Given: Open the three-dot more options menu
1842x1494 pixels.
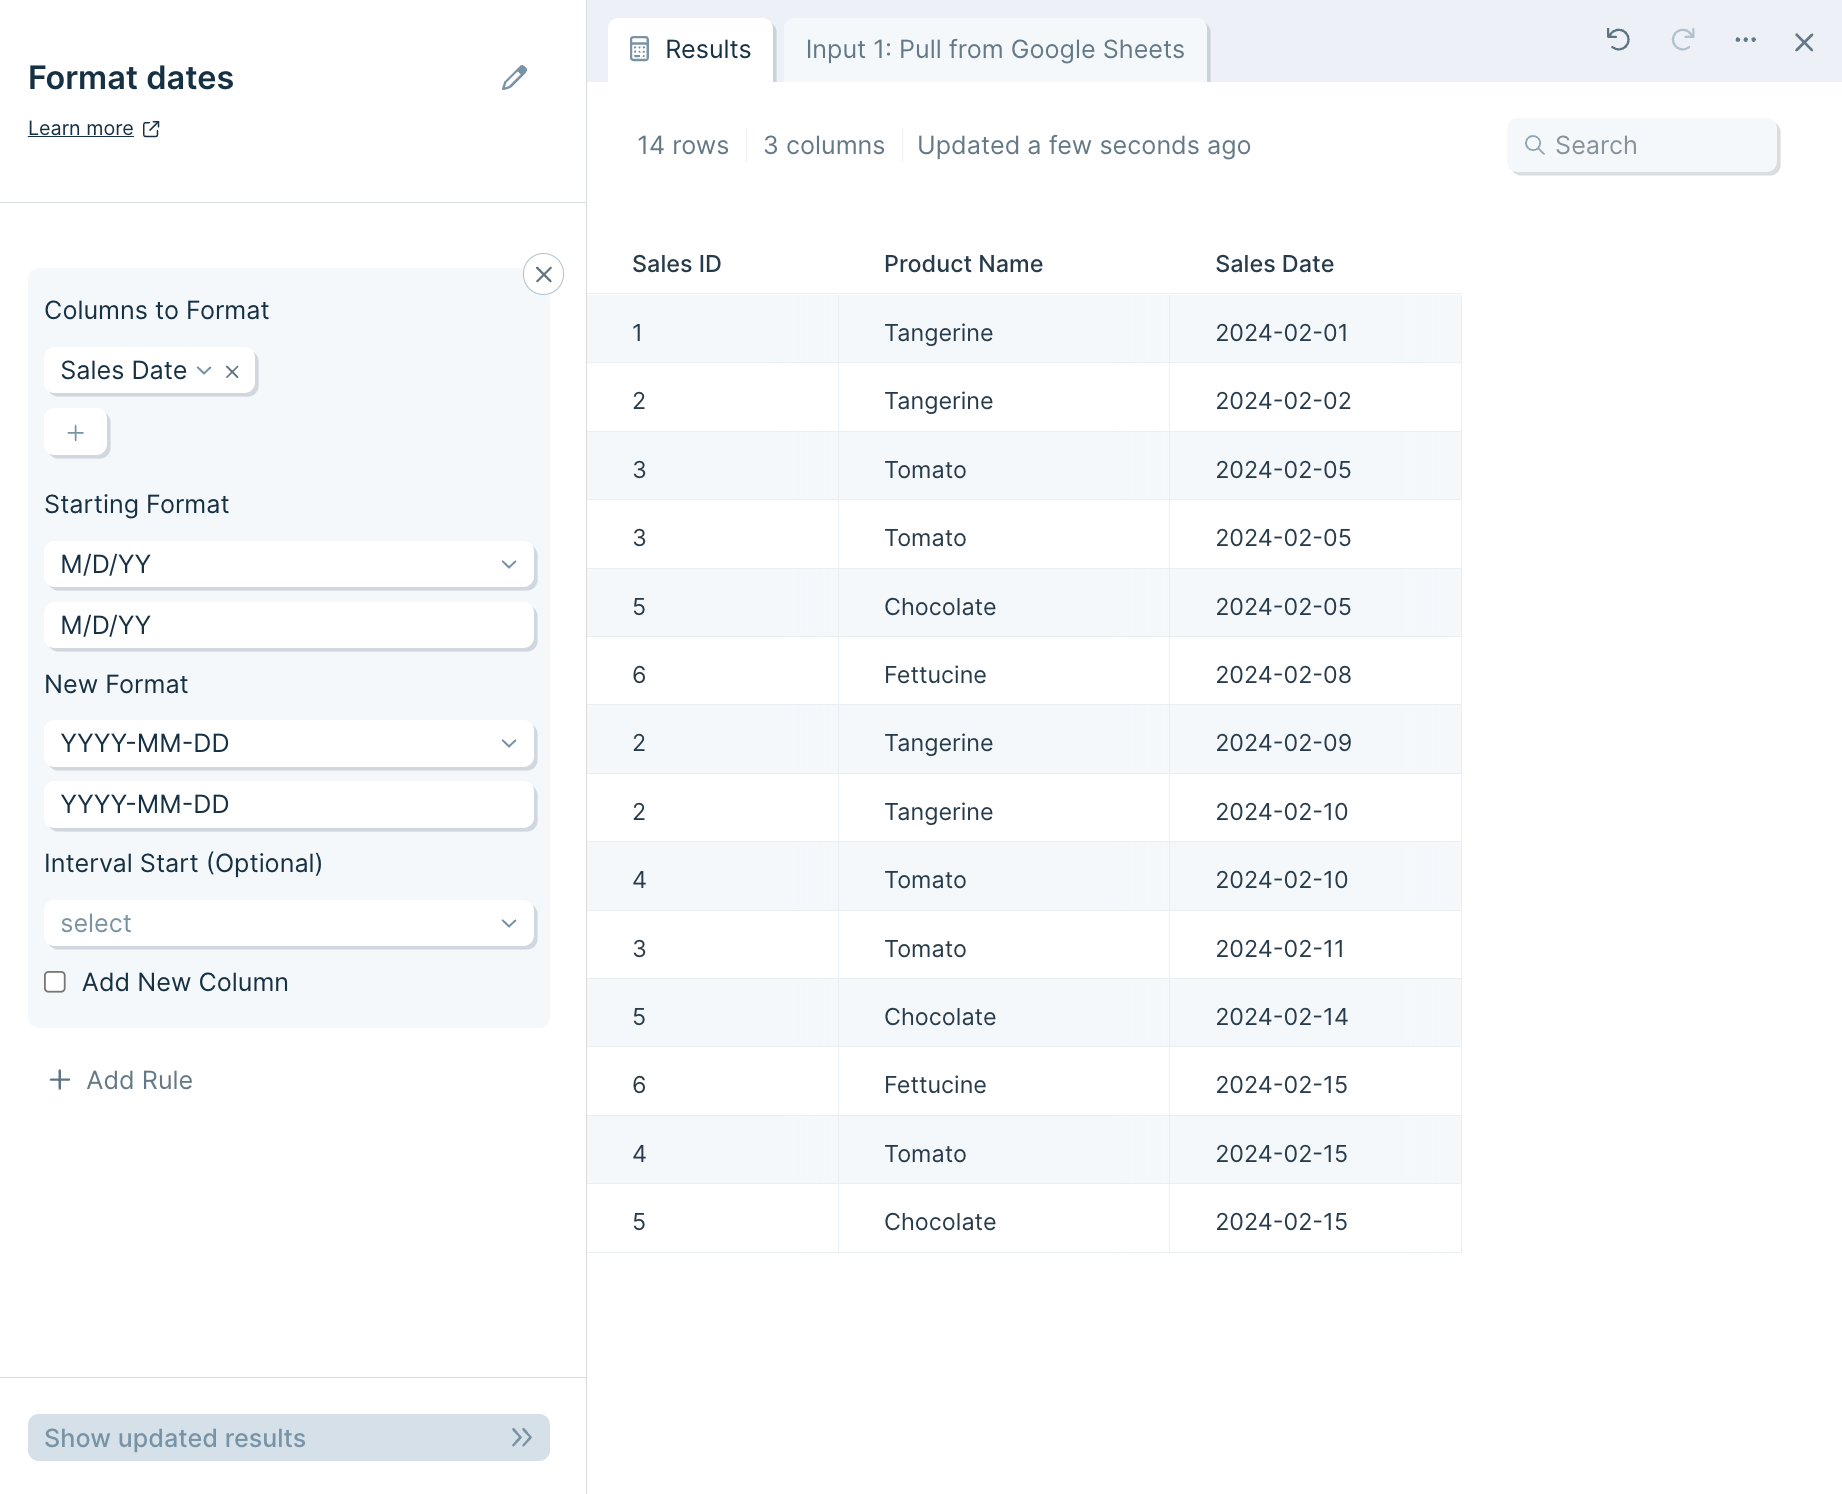Looking at the screenshot, I should [x=1746, y=40].
